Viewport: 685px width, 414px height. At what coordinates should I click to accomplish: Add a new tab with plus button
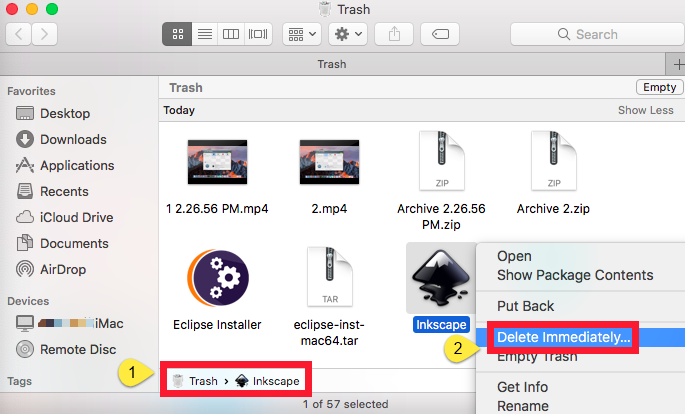[676, 65]
